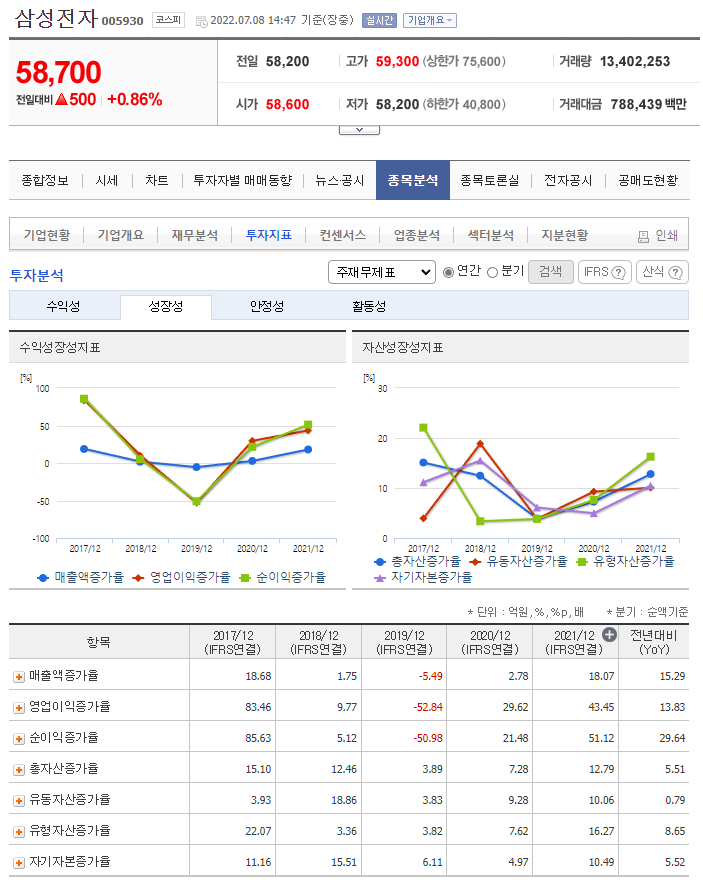Click the plus icon beside 2021/12 column header
Image resolution: width=703 pixels, height=884 pixels.
click(x=609, y=634)
